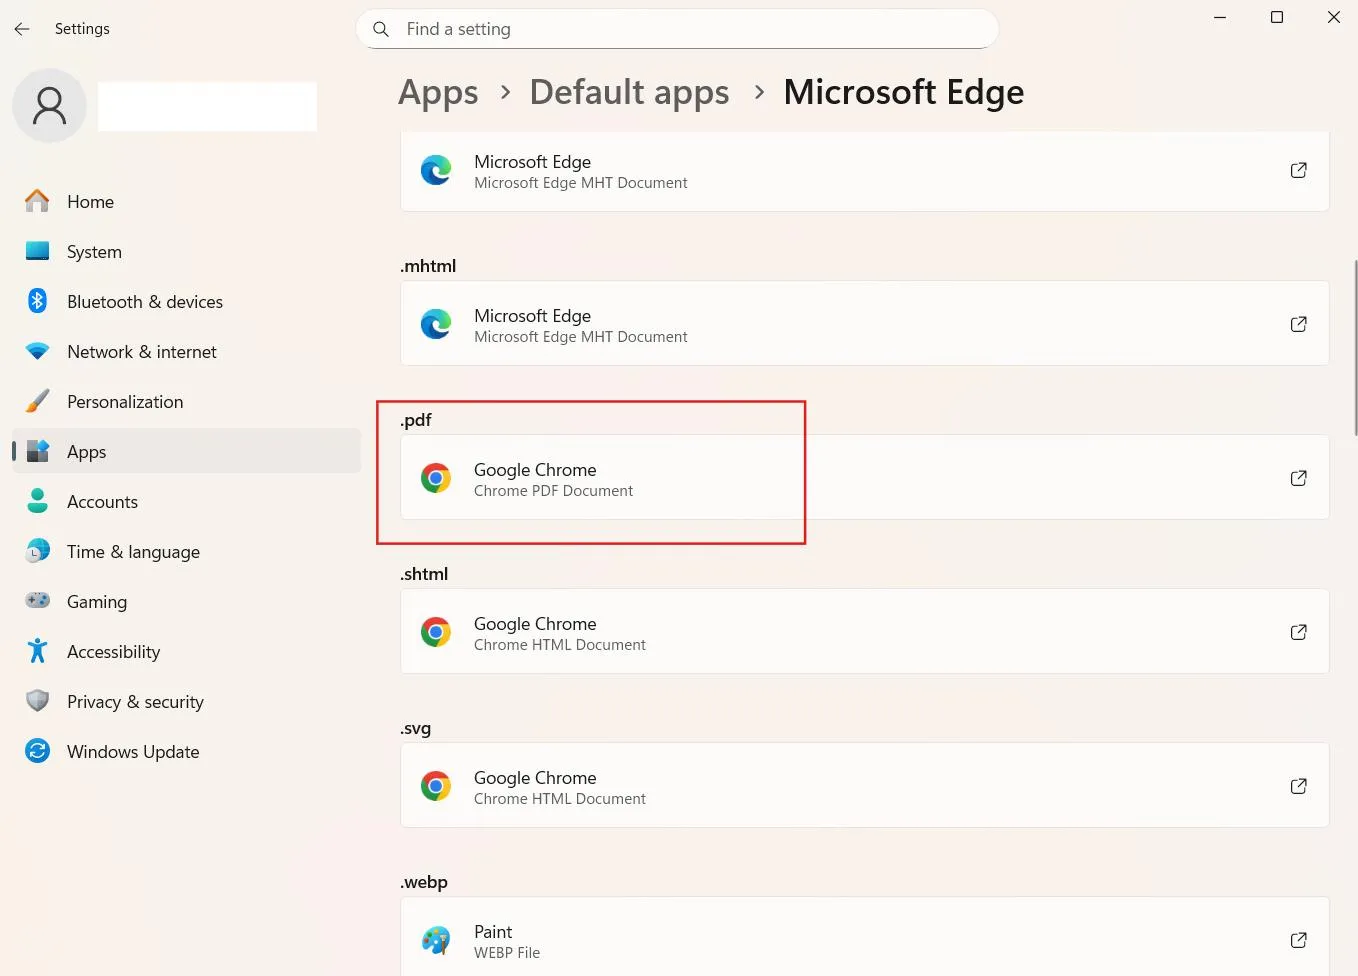Click the open icon in .shtml row
This screenshot has height=976, width=1358.
pos(1298,632)
